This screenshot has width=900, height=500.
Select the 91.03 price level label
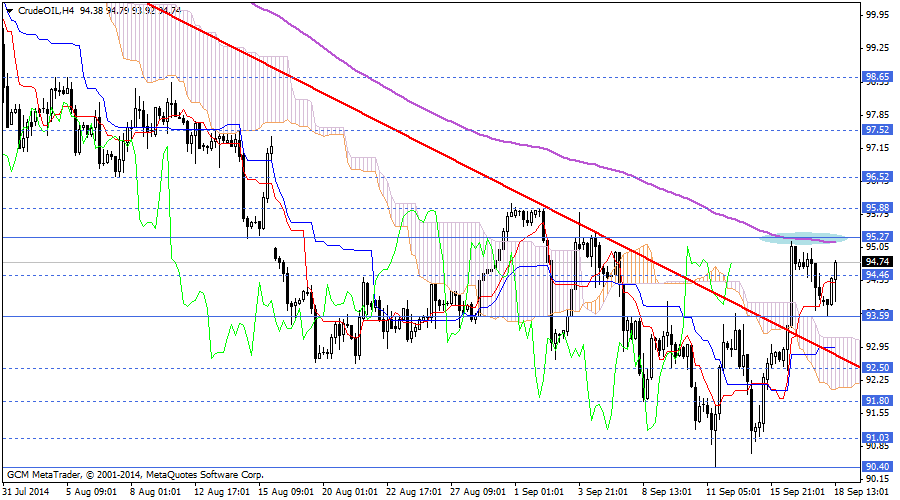(877, 438)
